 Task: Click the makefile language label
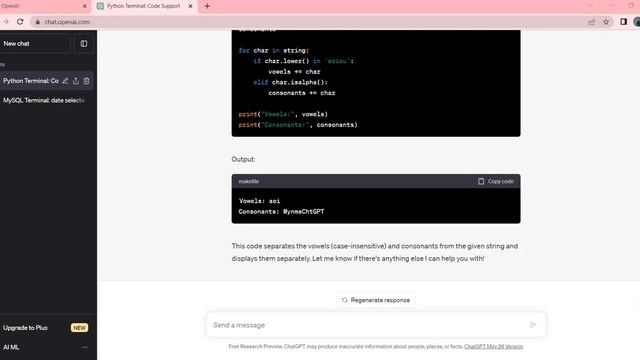249,181
